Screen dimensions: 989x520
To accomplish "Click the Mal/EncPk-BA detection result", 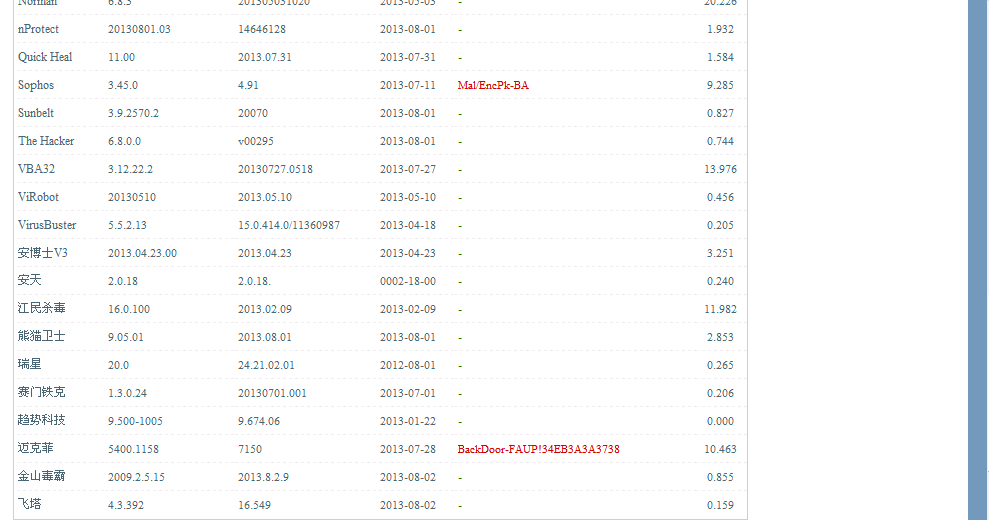I will pyautogui.click(x=493, y=85).
